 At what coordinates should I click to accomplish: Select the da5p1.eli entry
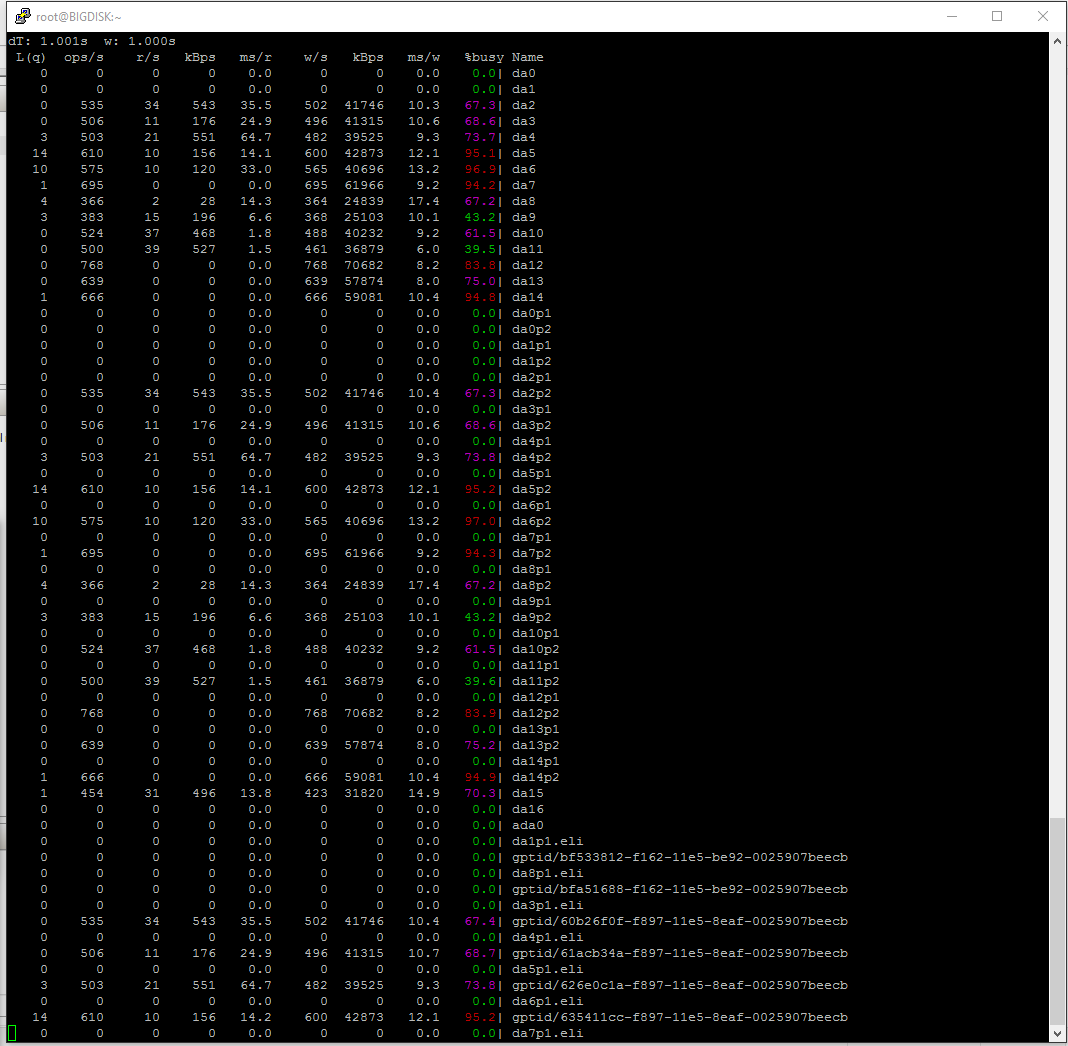548,970
